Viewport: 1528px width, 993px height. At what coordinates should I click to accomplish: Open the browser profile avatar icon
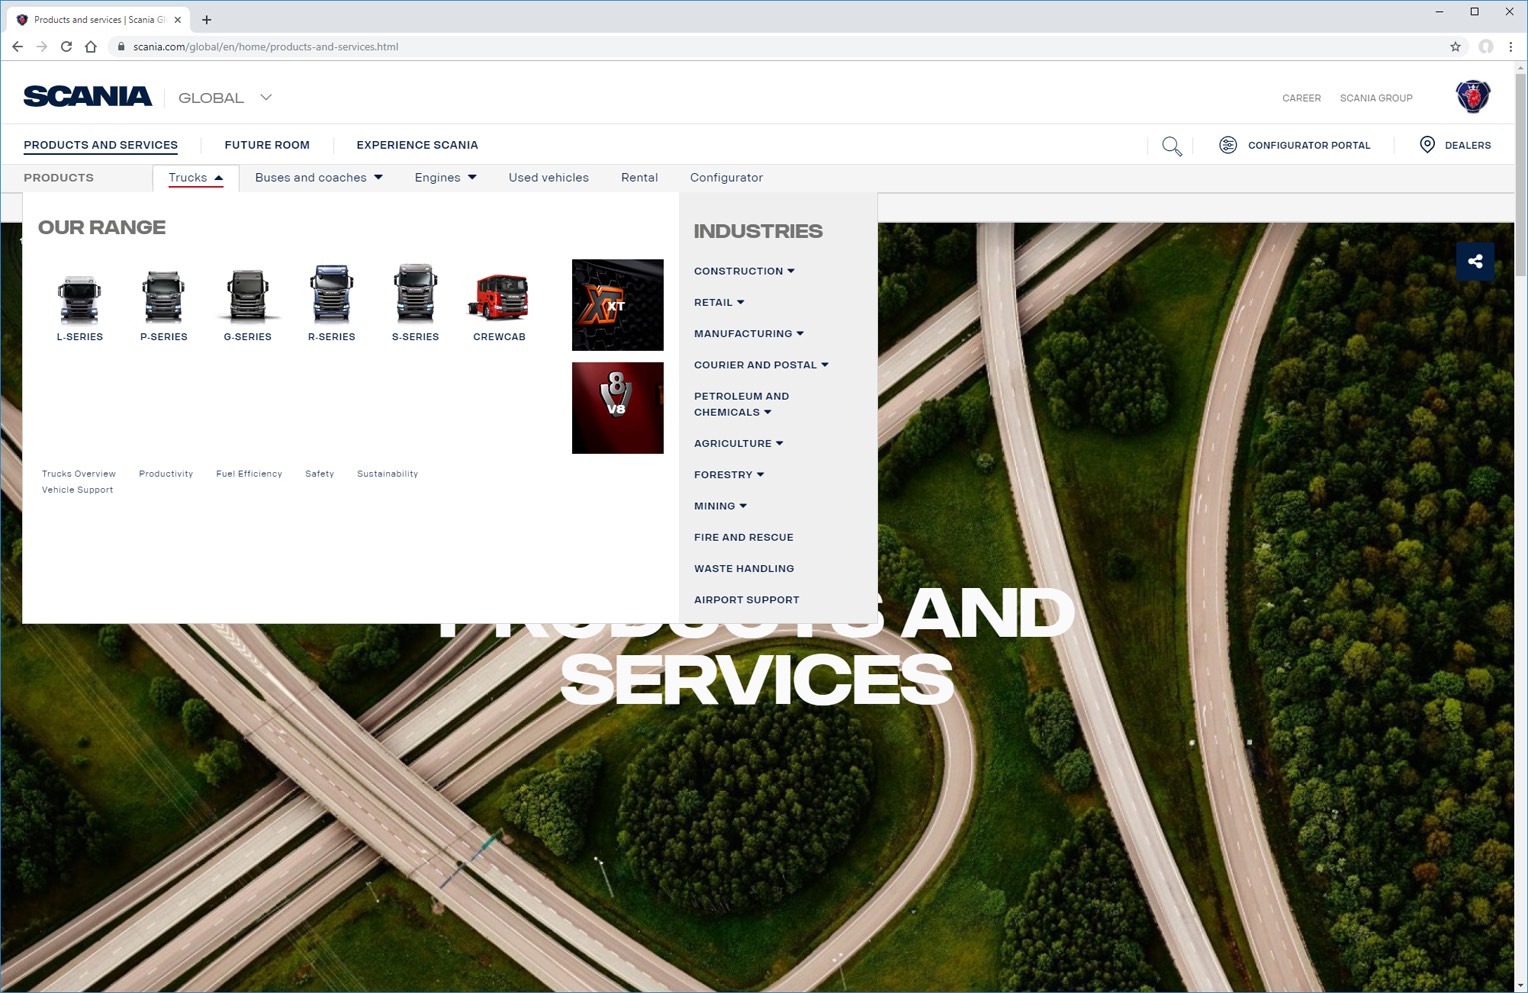(x=1486, y=47)
